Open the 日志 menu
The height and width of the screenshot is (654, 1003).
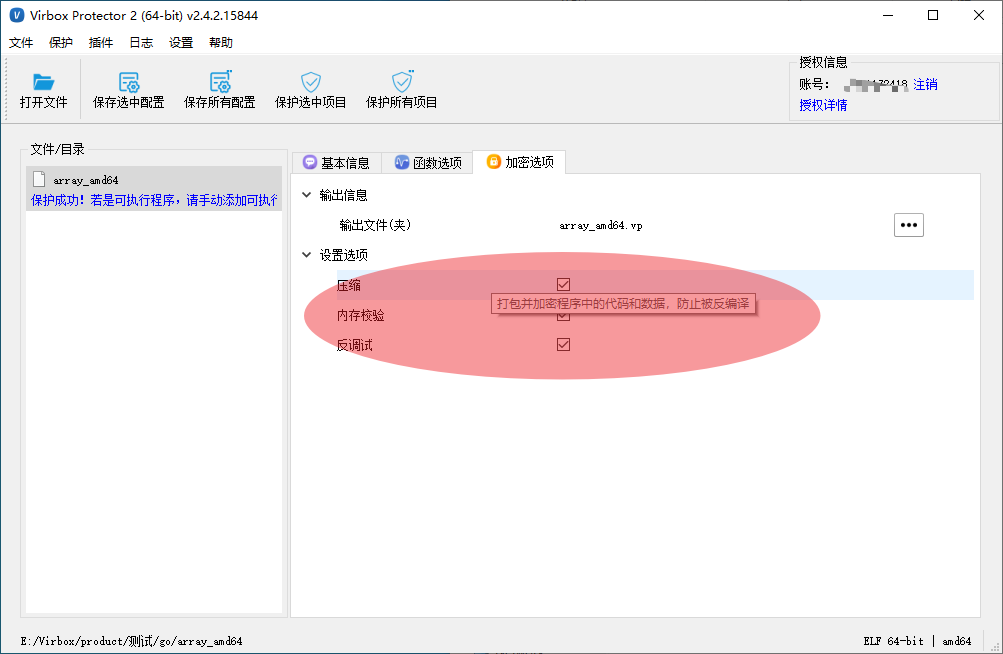pyautogui.click(x=141, y=43)
